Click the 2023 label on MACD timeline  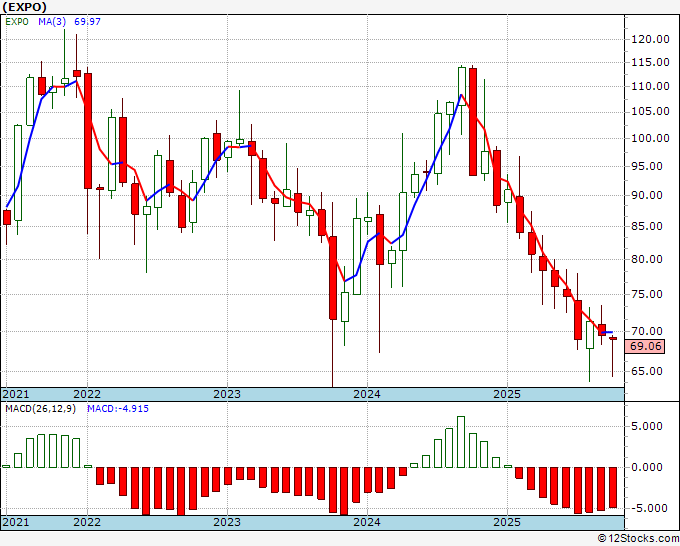(x=227, y=522)
